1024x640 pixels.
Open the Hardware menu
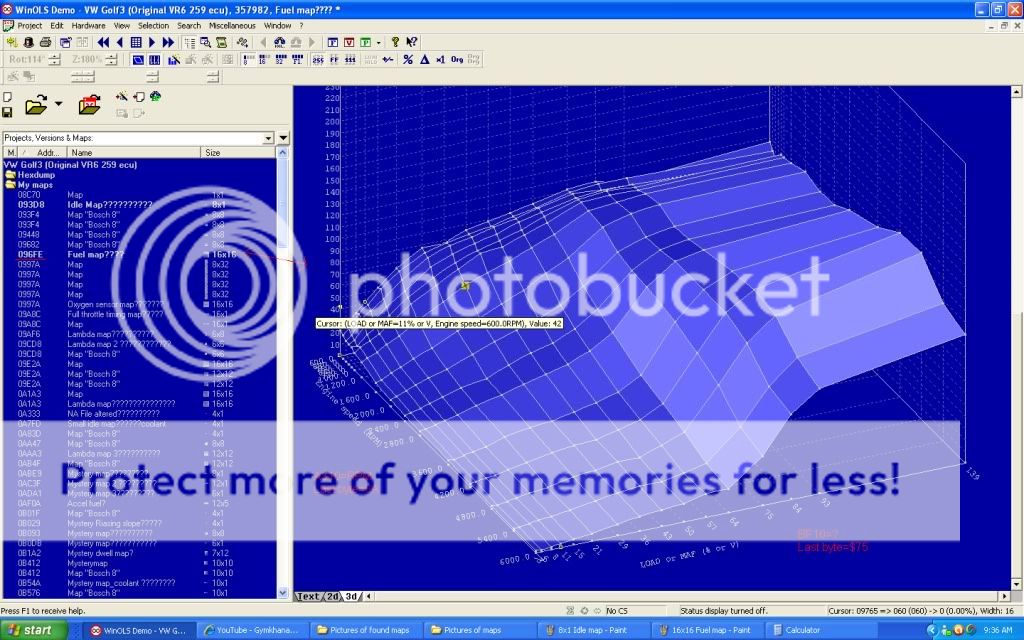(x=88, y=25)
